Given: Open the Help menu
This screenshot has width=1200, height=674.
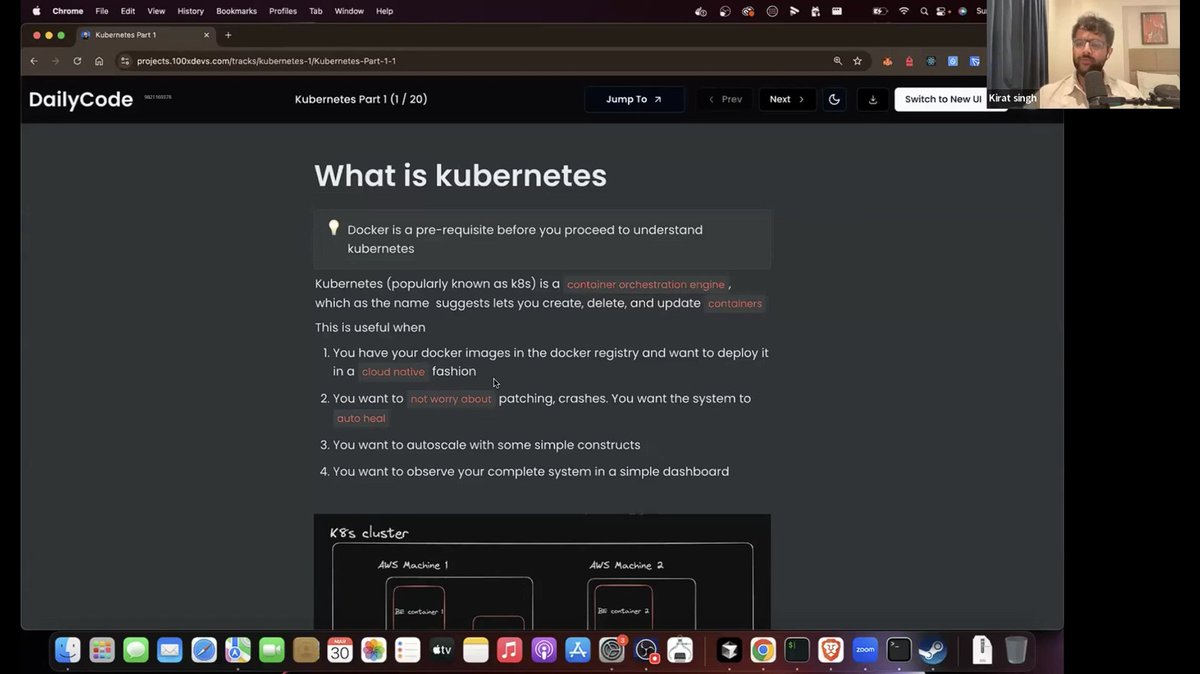Looking at the screenshot, I should click(384, 11).
